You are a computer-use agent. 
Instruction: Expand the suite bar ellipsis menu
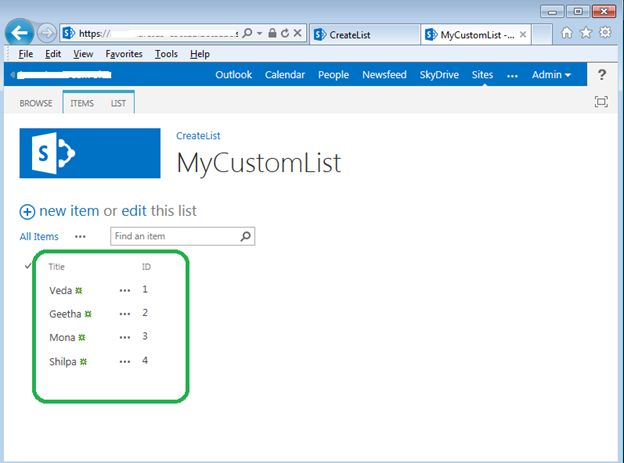tap(512, 76)
